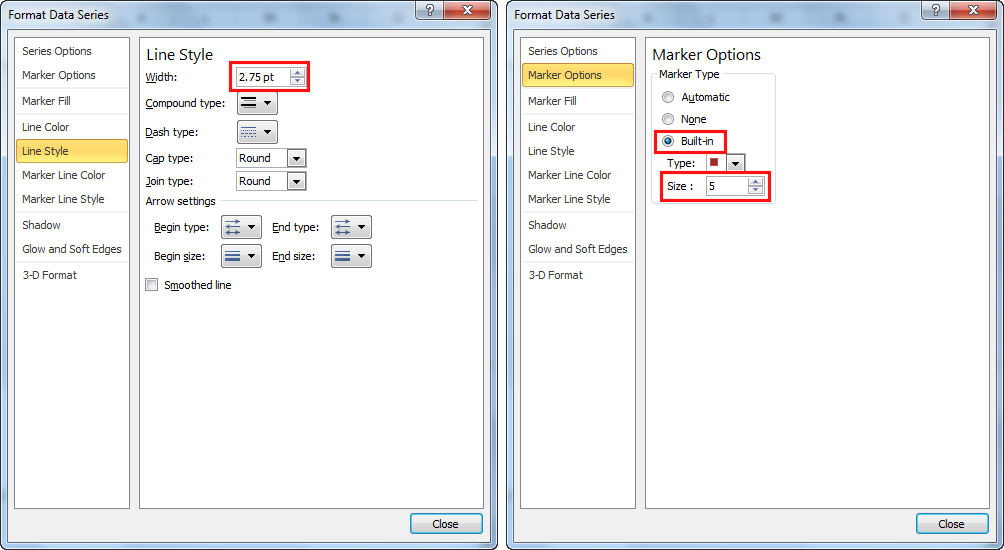Expand the Cap type dropdown

pyautogui.click(x=295, y=158)
